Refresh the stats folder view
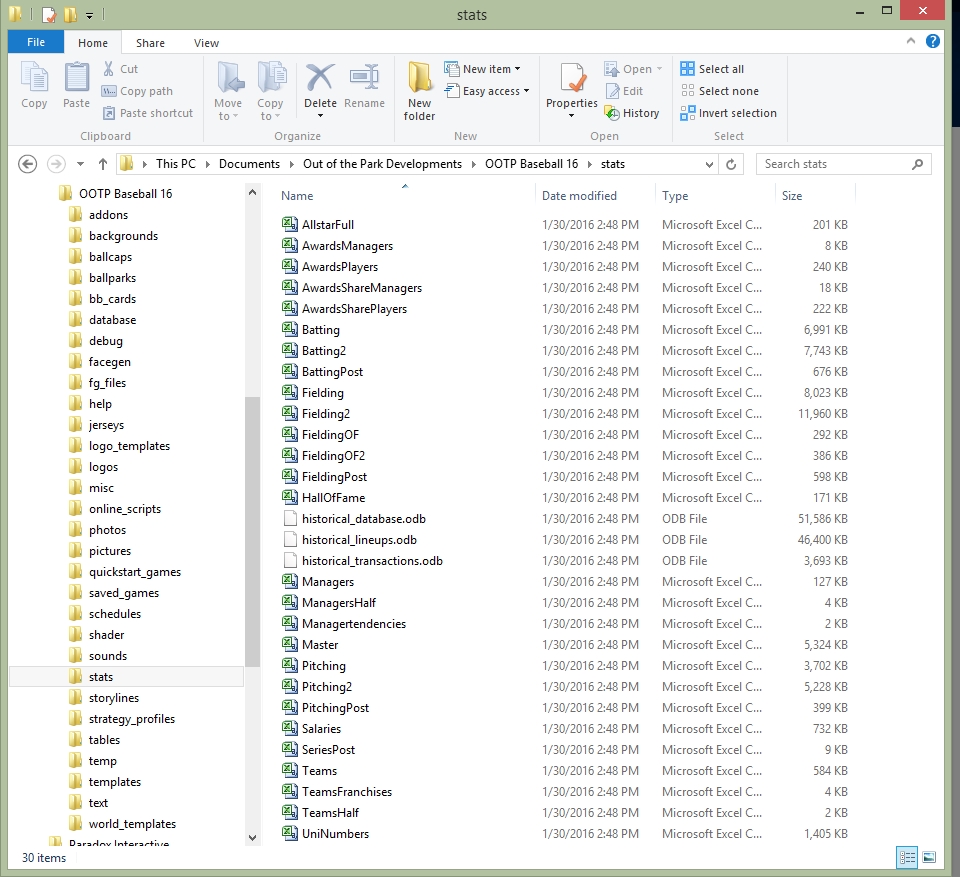This screenshot has height=877, width=960. [x=731, y=164]
